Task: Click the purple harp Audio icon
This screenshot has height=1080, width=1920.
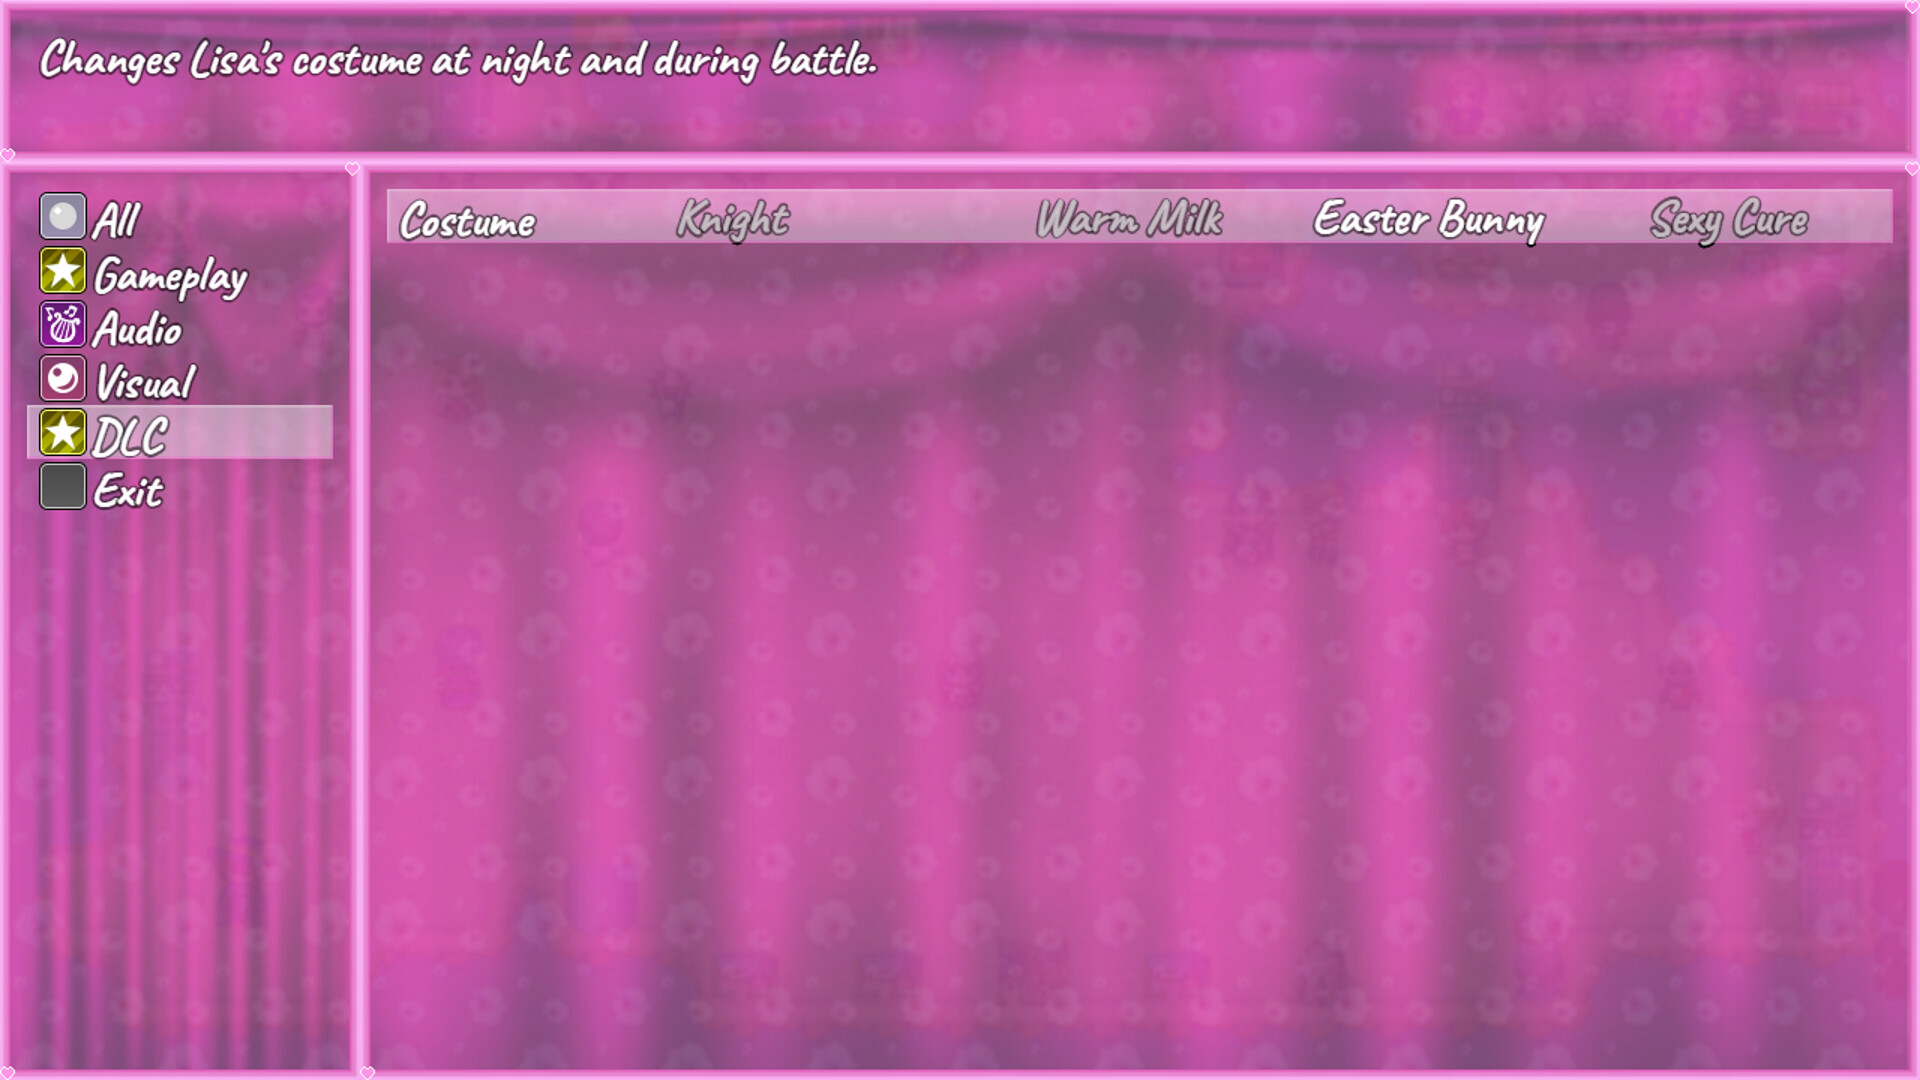Action: [62, 325]
